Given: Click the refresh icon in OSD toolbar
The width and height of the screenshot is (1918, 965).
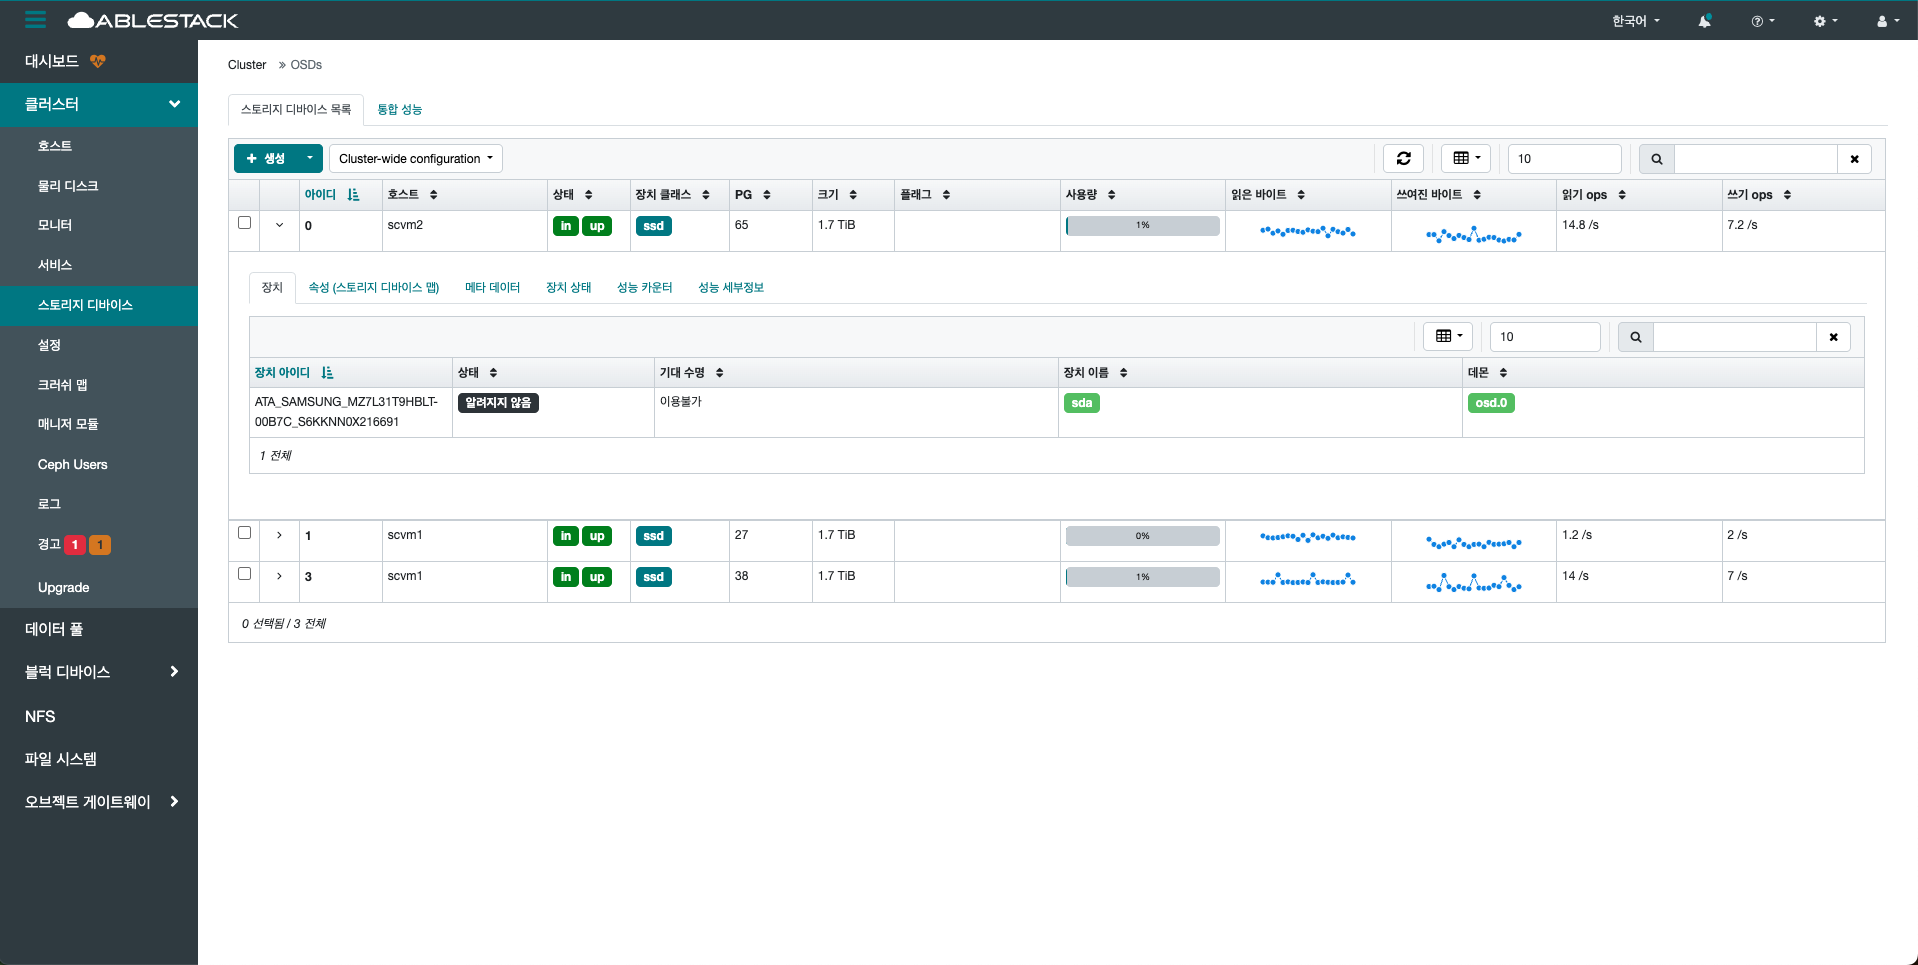Looking at the screenshot, I should click(1403, 159).
